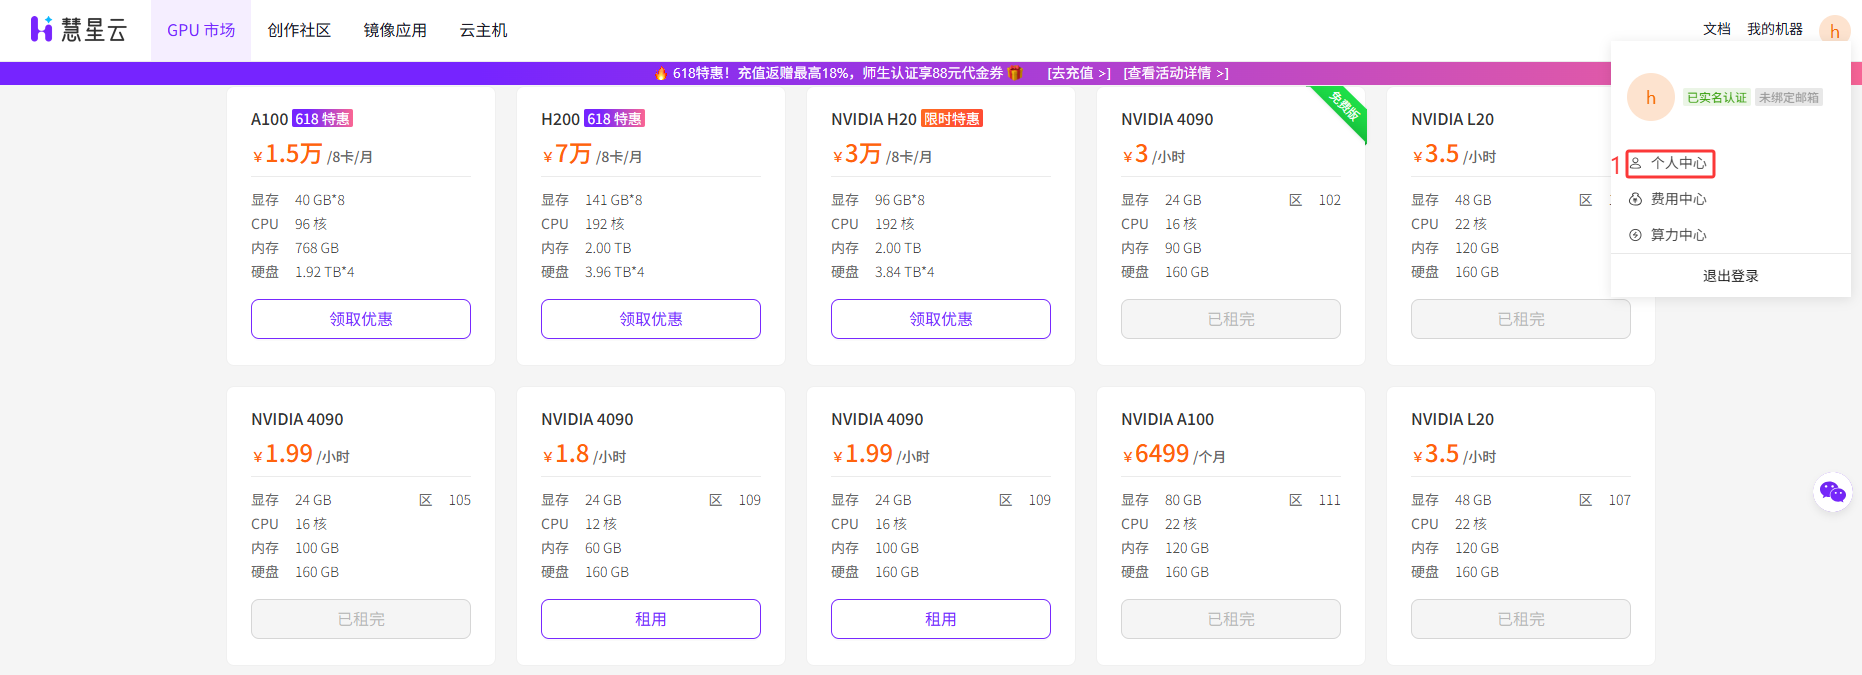This screenshot has height=675, width=1862.
Task: Click the money bag icon for 费用中心
Action: (x=1636, y=199)
